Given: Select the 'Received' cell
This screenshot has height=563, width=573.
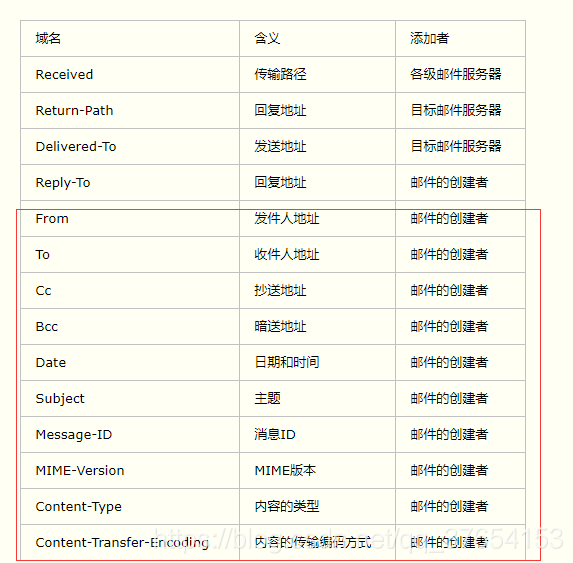Looking at the screenshot, I should pyautogui.click(x=130, y=75).
